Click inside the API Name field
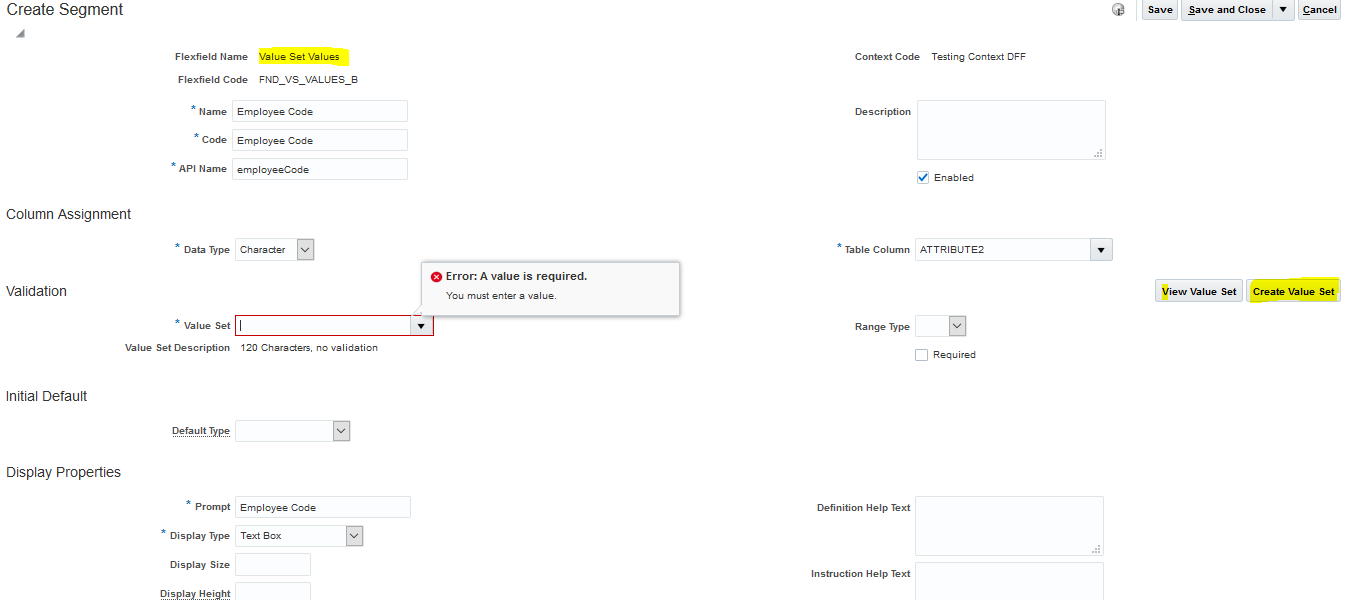 point(320,168)
